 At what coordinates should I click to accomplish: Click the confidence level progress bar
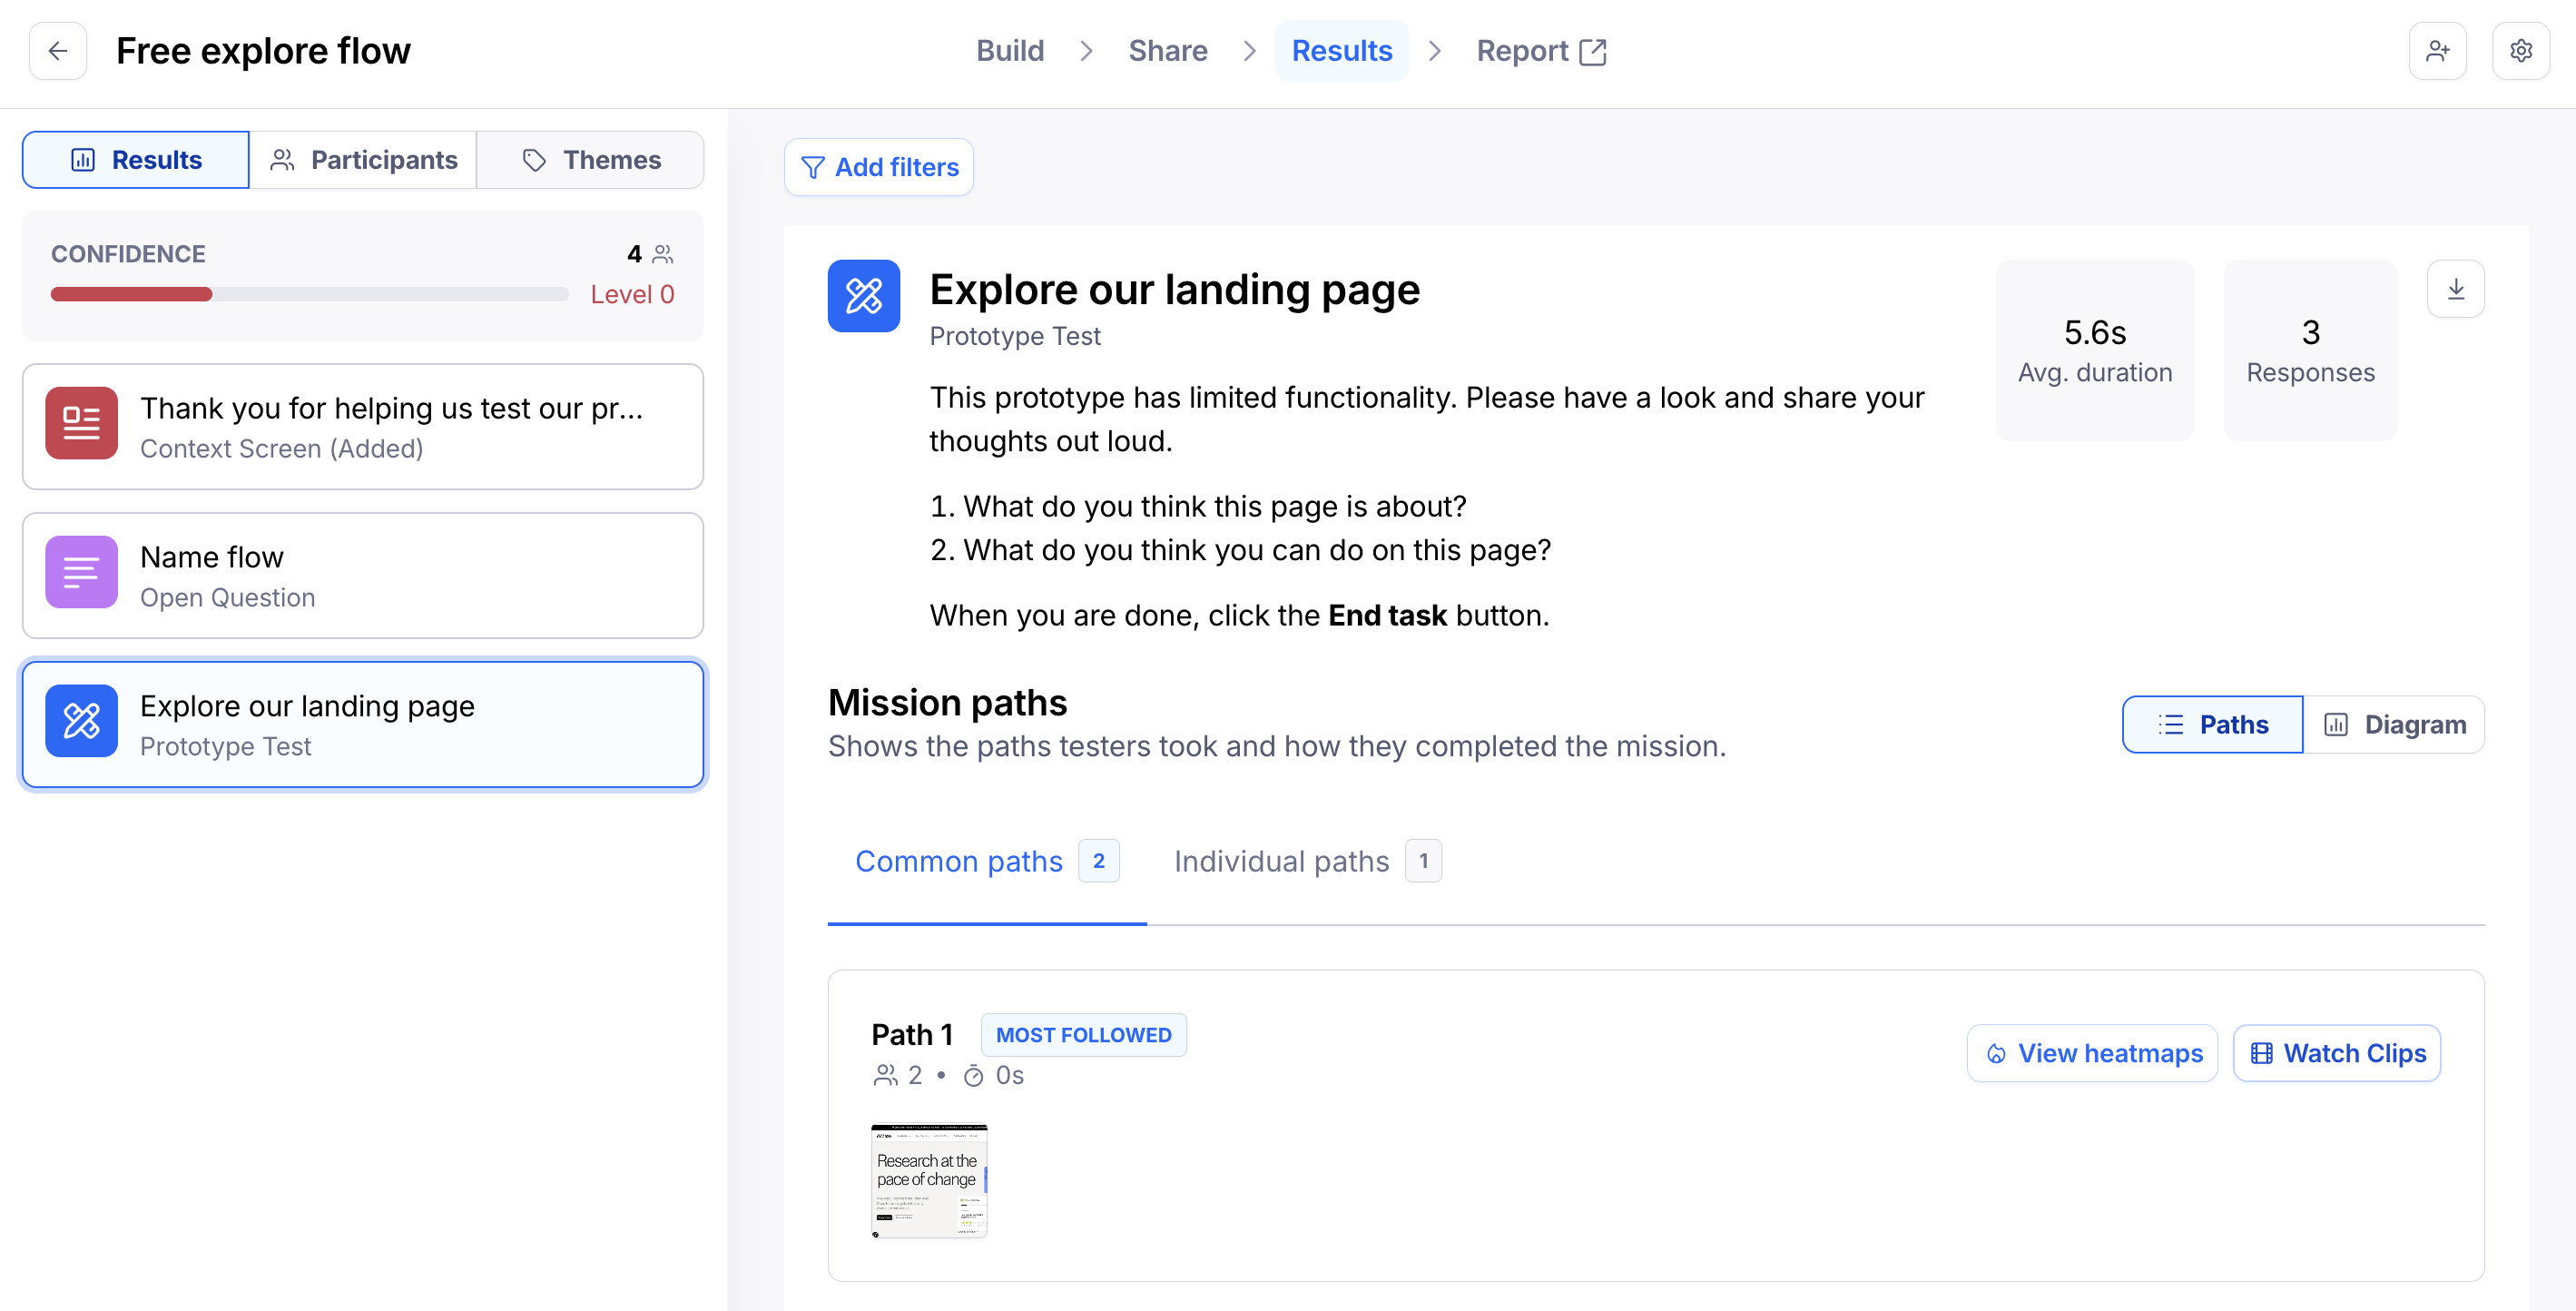coord(309,295)
